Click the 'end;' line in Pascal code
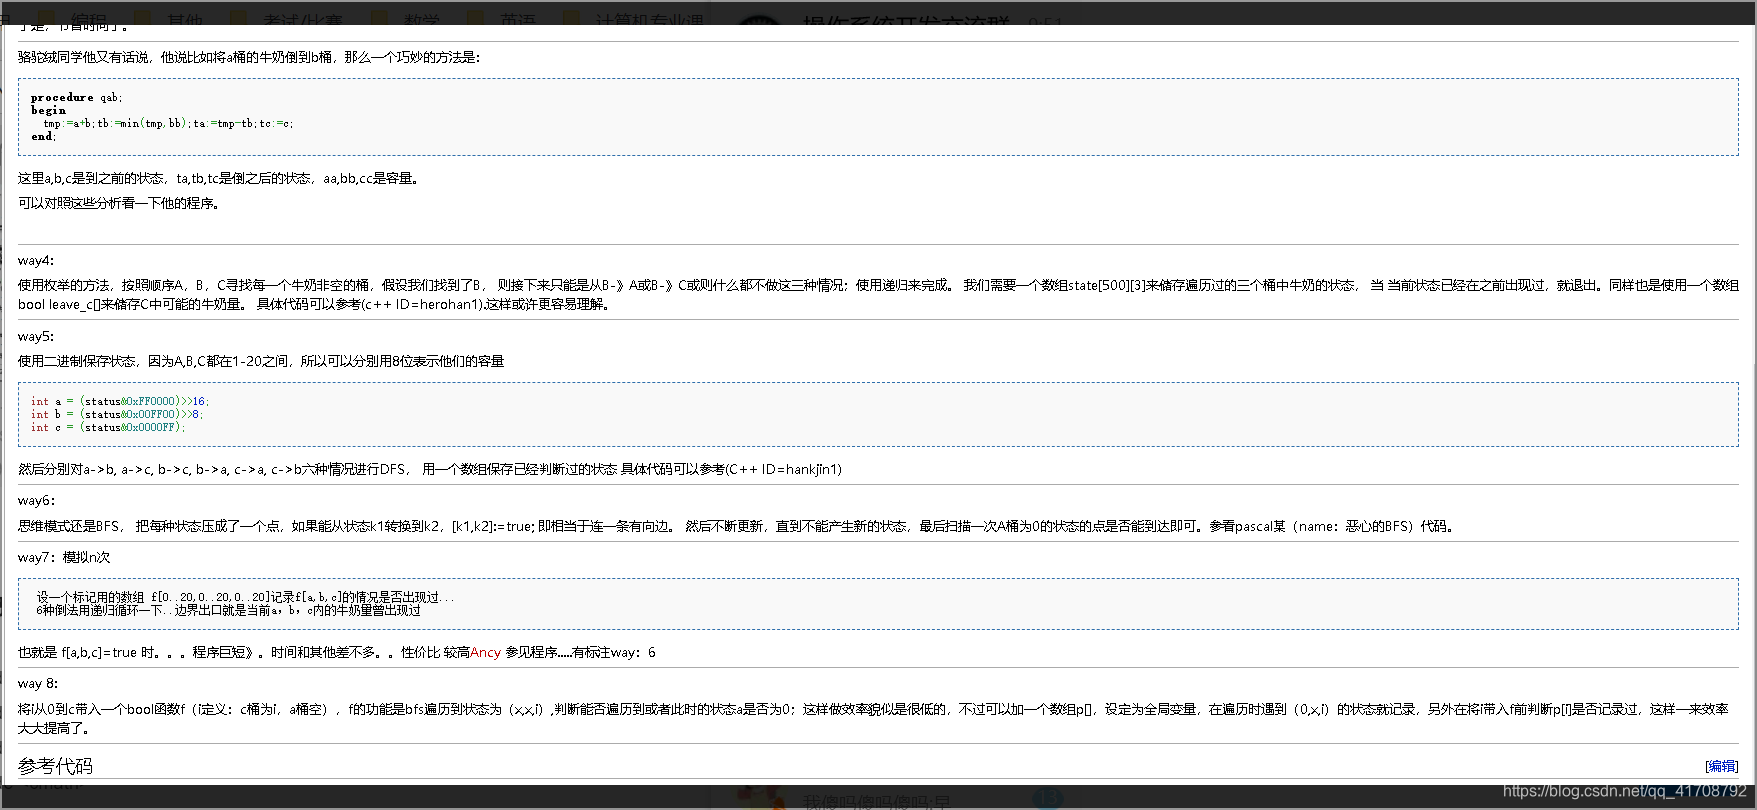Image resolution: width=1757 pixels, height=810 pixels. 43,136
